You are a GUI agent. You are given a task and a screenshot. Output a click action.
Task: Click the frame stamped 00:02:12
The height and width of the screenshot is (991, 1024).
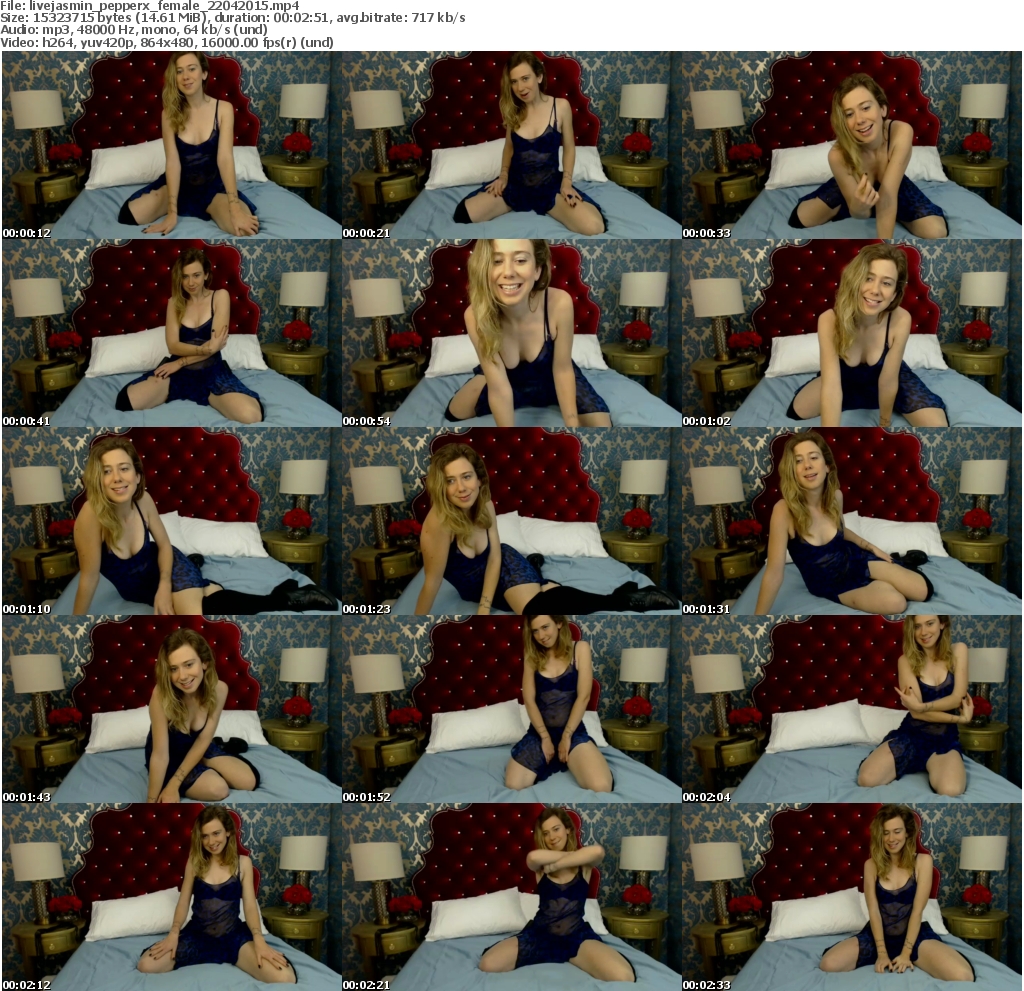[171, 898]
